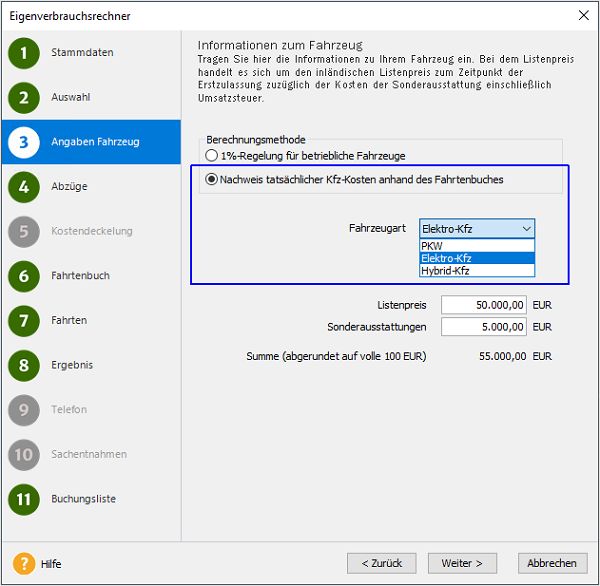Click the Berechnungsmethode group label

(x=256, y=140)
